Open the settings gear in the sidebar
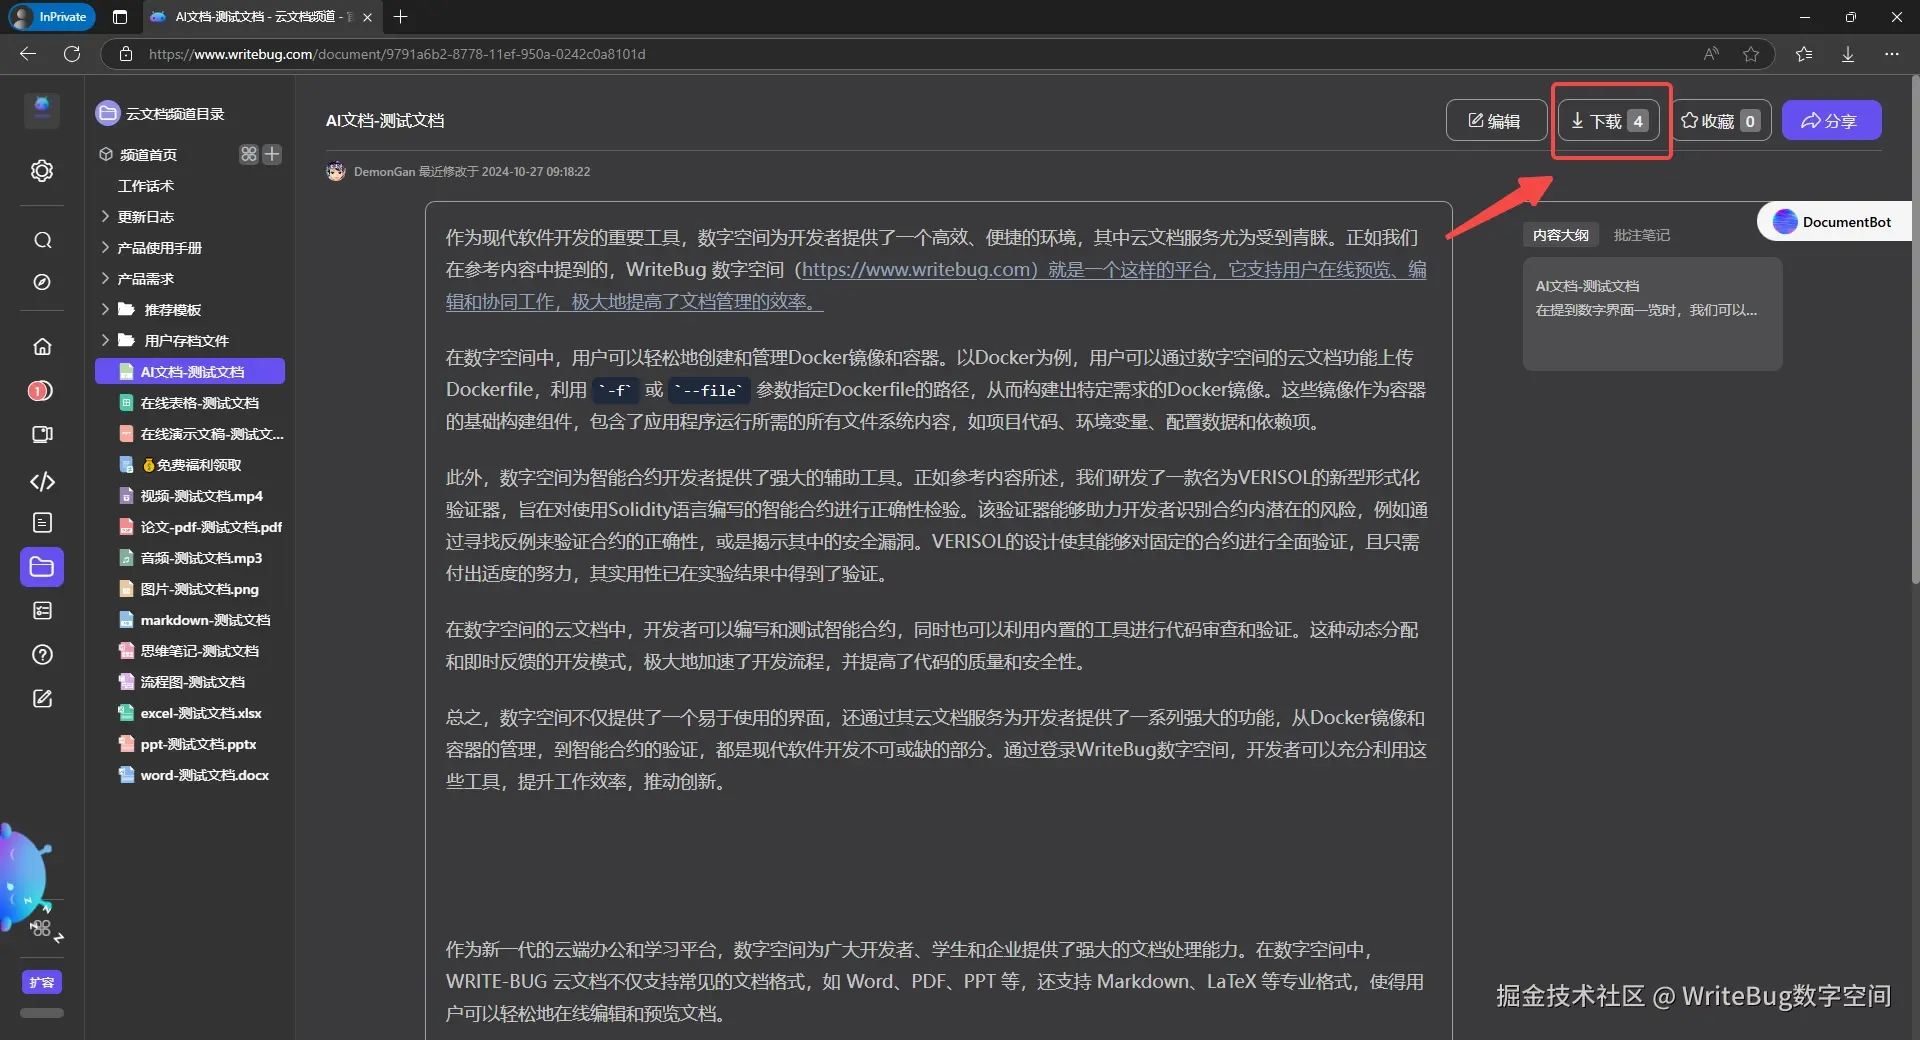 coord(41,171)
